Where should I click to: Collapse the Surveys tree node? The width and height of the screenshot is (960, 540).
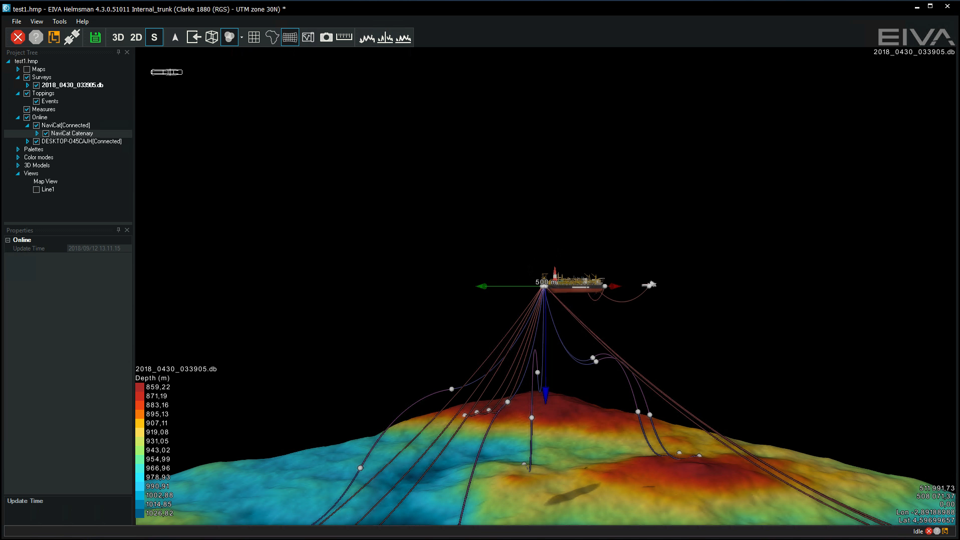18,77
